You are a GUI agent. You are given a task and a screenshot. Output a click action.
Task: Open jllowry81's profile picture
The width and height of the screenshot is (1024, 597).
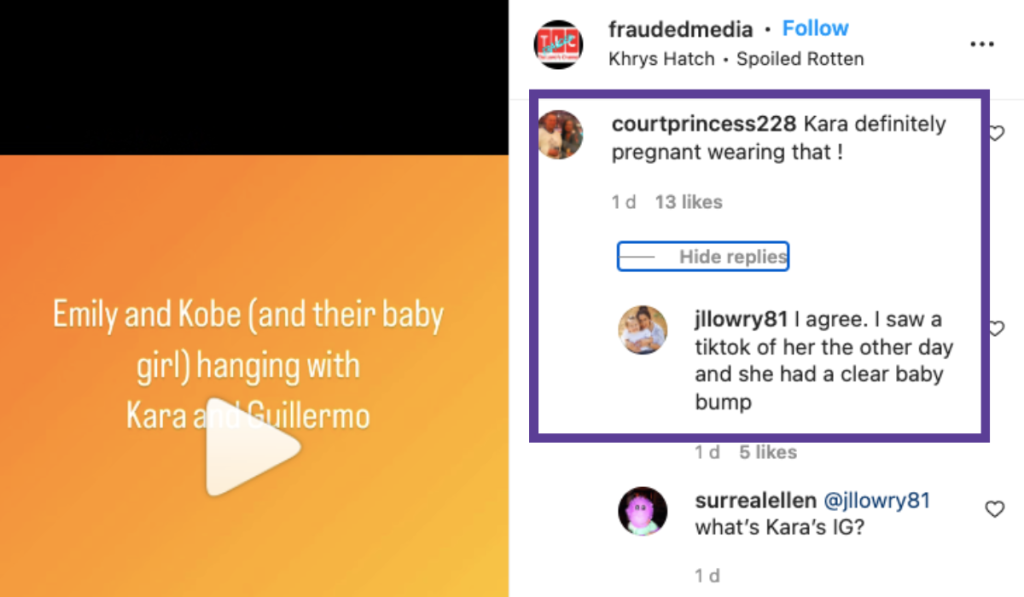tap(643, 330)
